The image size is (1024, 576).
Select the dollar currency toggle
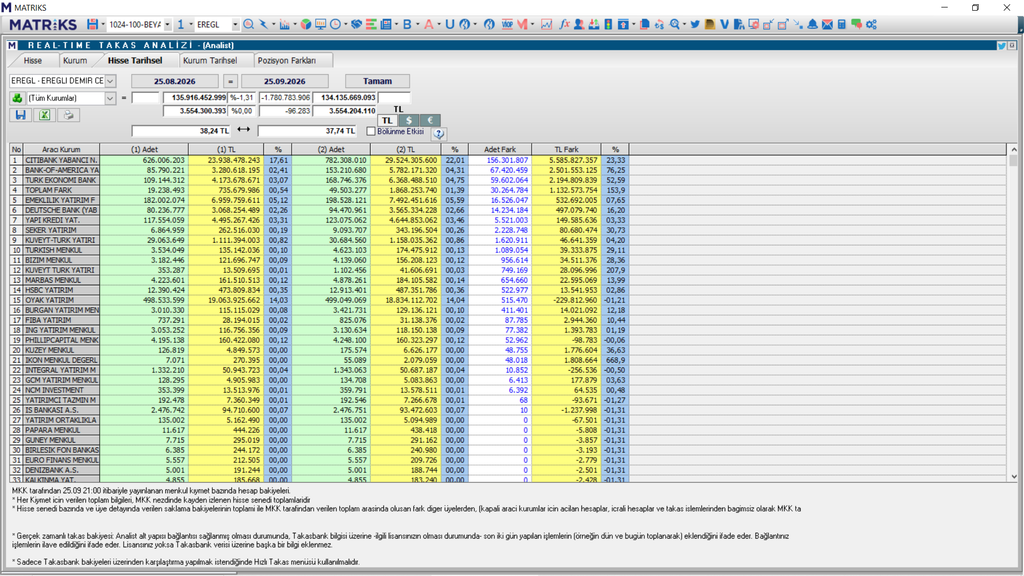pyautogui.click(x=409, y=120)
